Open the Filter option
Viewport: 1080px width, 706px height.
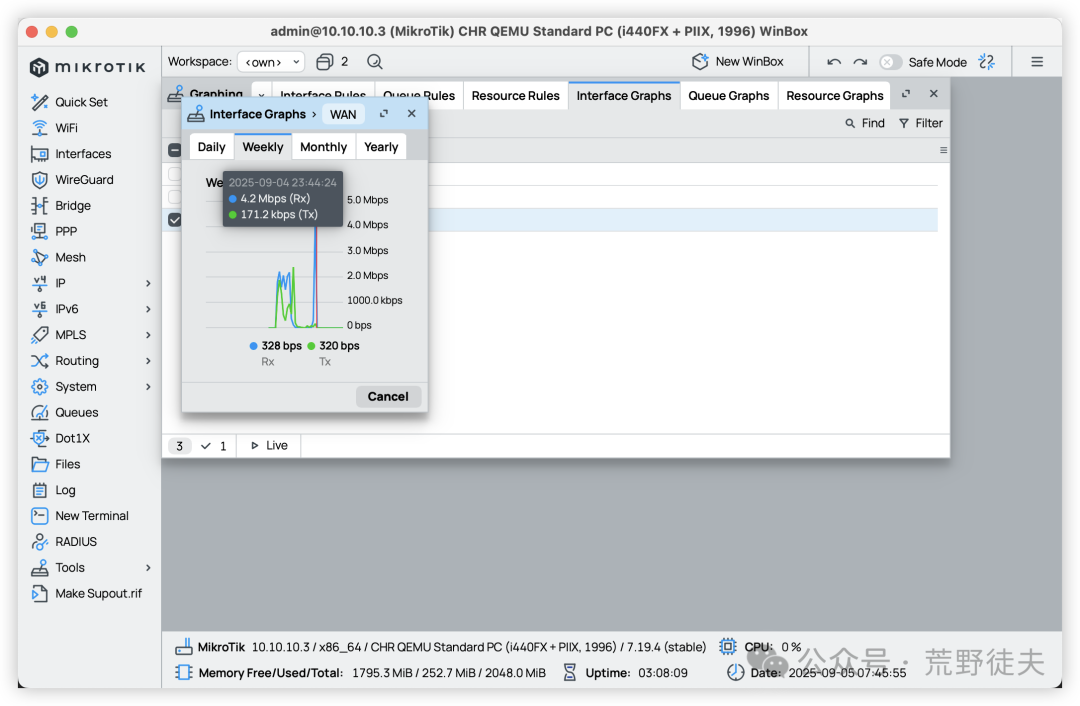pyautogui.click(x=921, y=123)
